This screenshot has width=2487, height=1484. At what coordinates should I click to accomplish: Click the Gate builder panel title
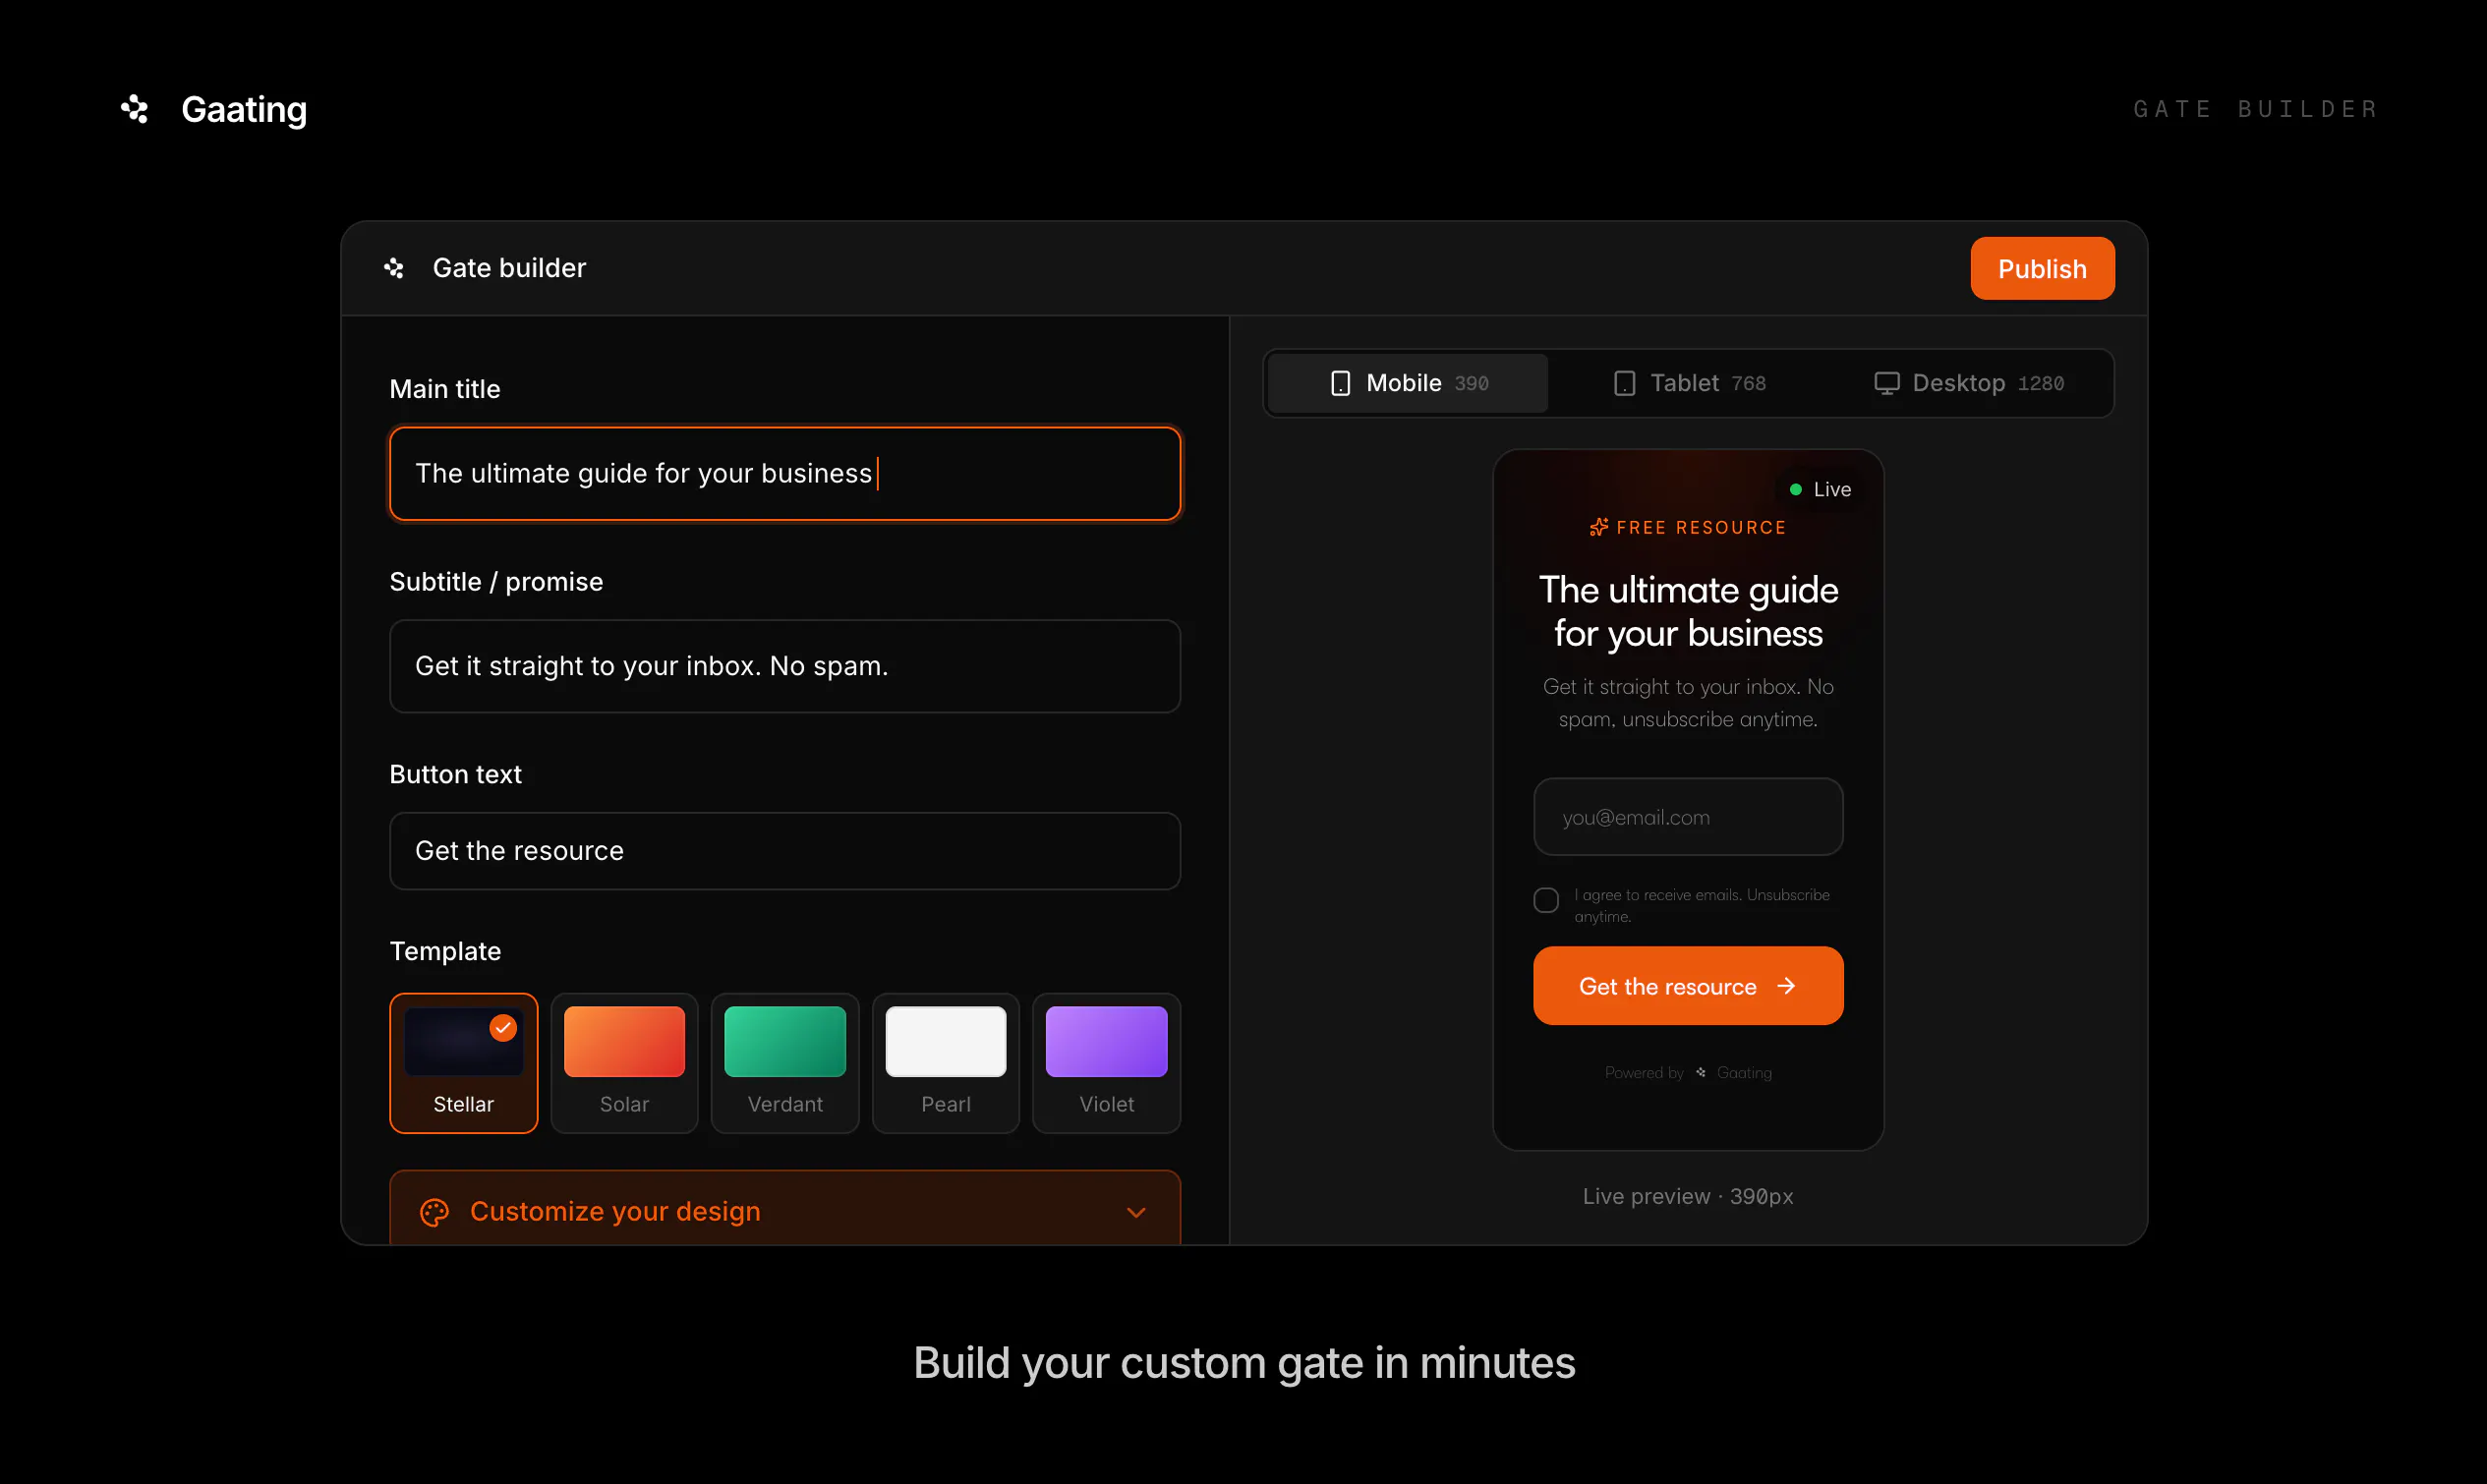[x=509, y=268]
